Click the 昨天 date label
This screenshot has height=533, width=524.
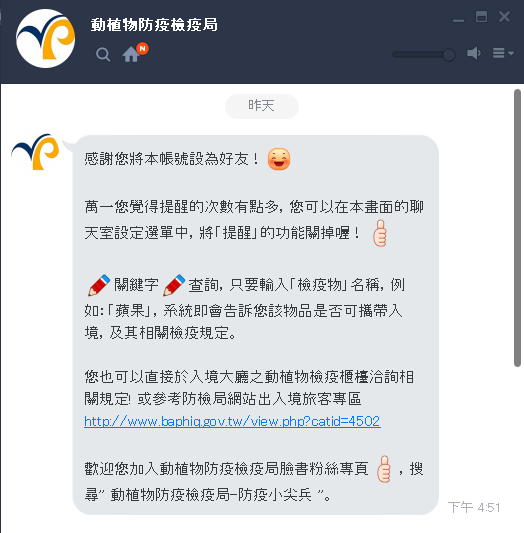262,106
